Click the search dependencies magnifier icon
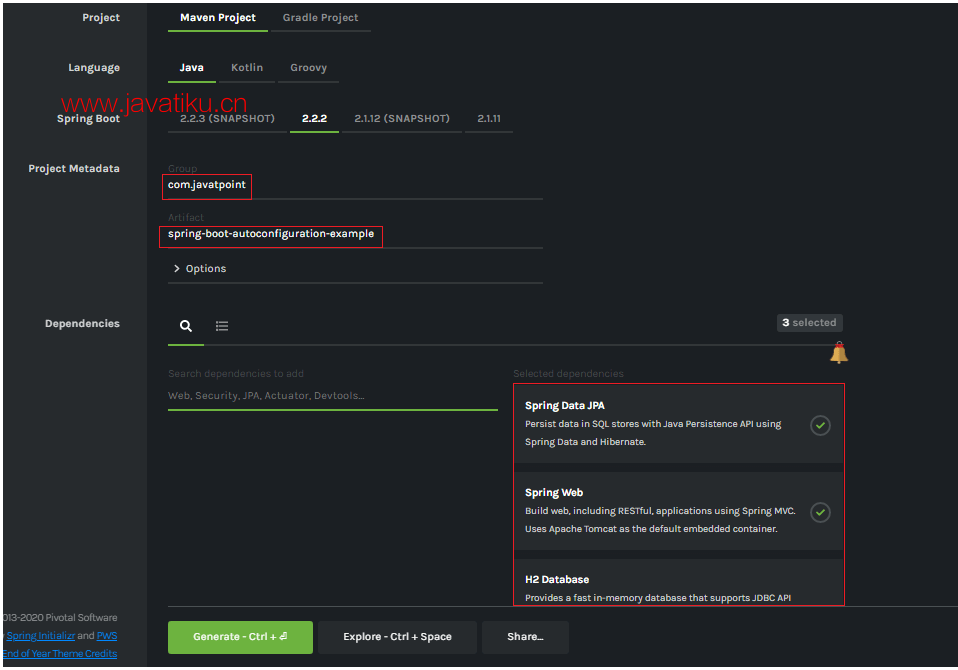 pyautogui.click(x=185, y=326)
